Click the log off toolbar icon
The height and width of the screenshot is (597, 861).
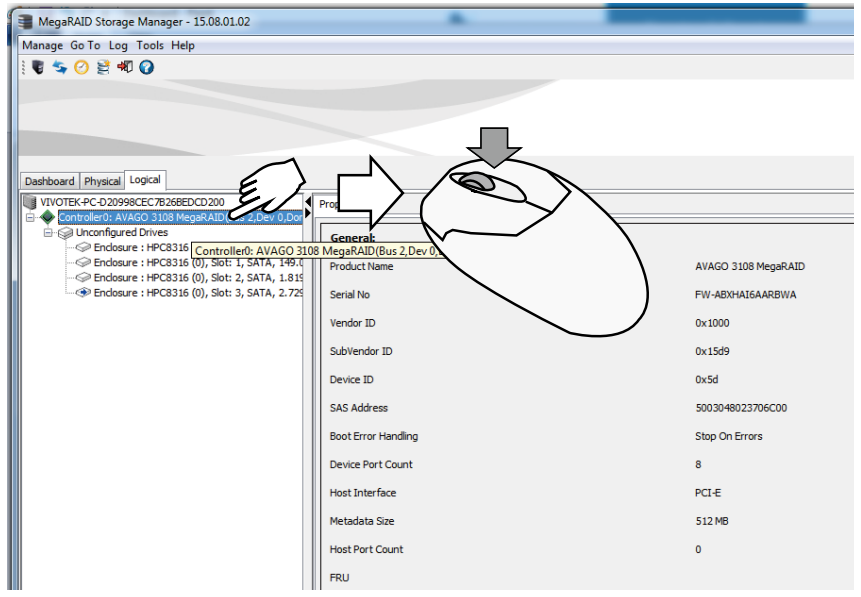point(125,68)
